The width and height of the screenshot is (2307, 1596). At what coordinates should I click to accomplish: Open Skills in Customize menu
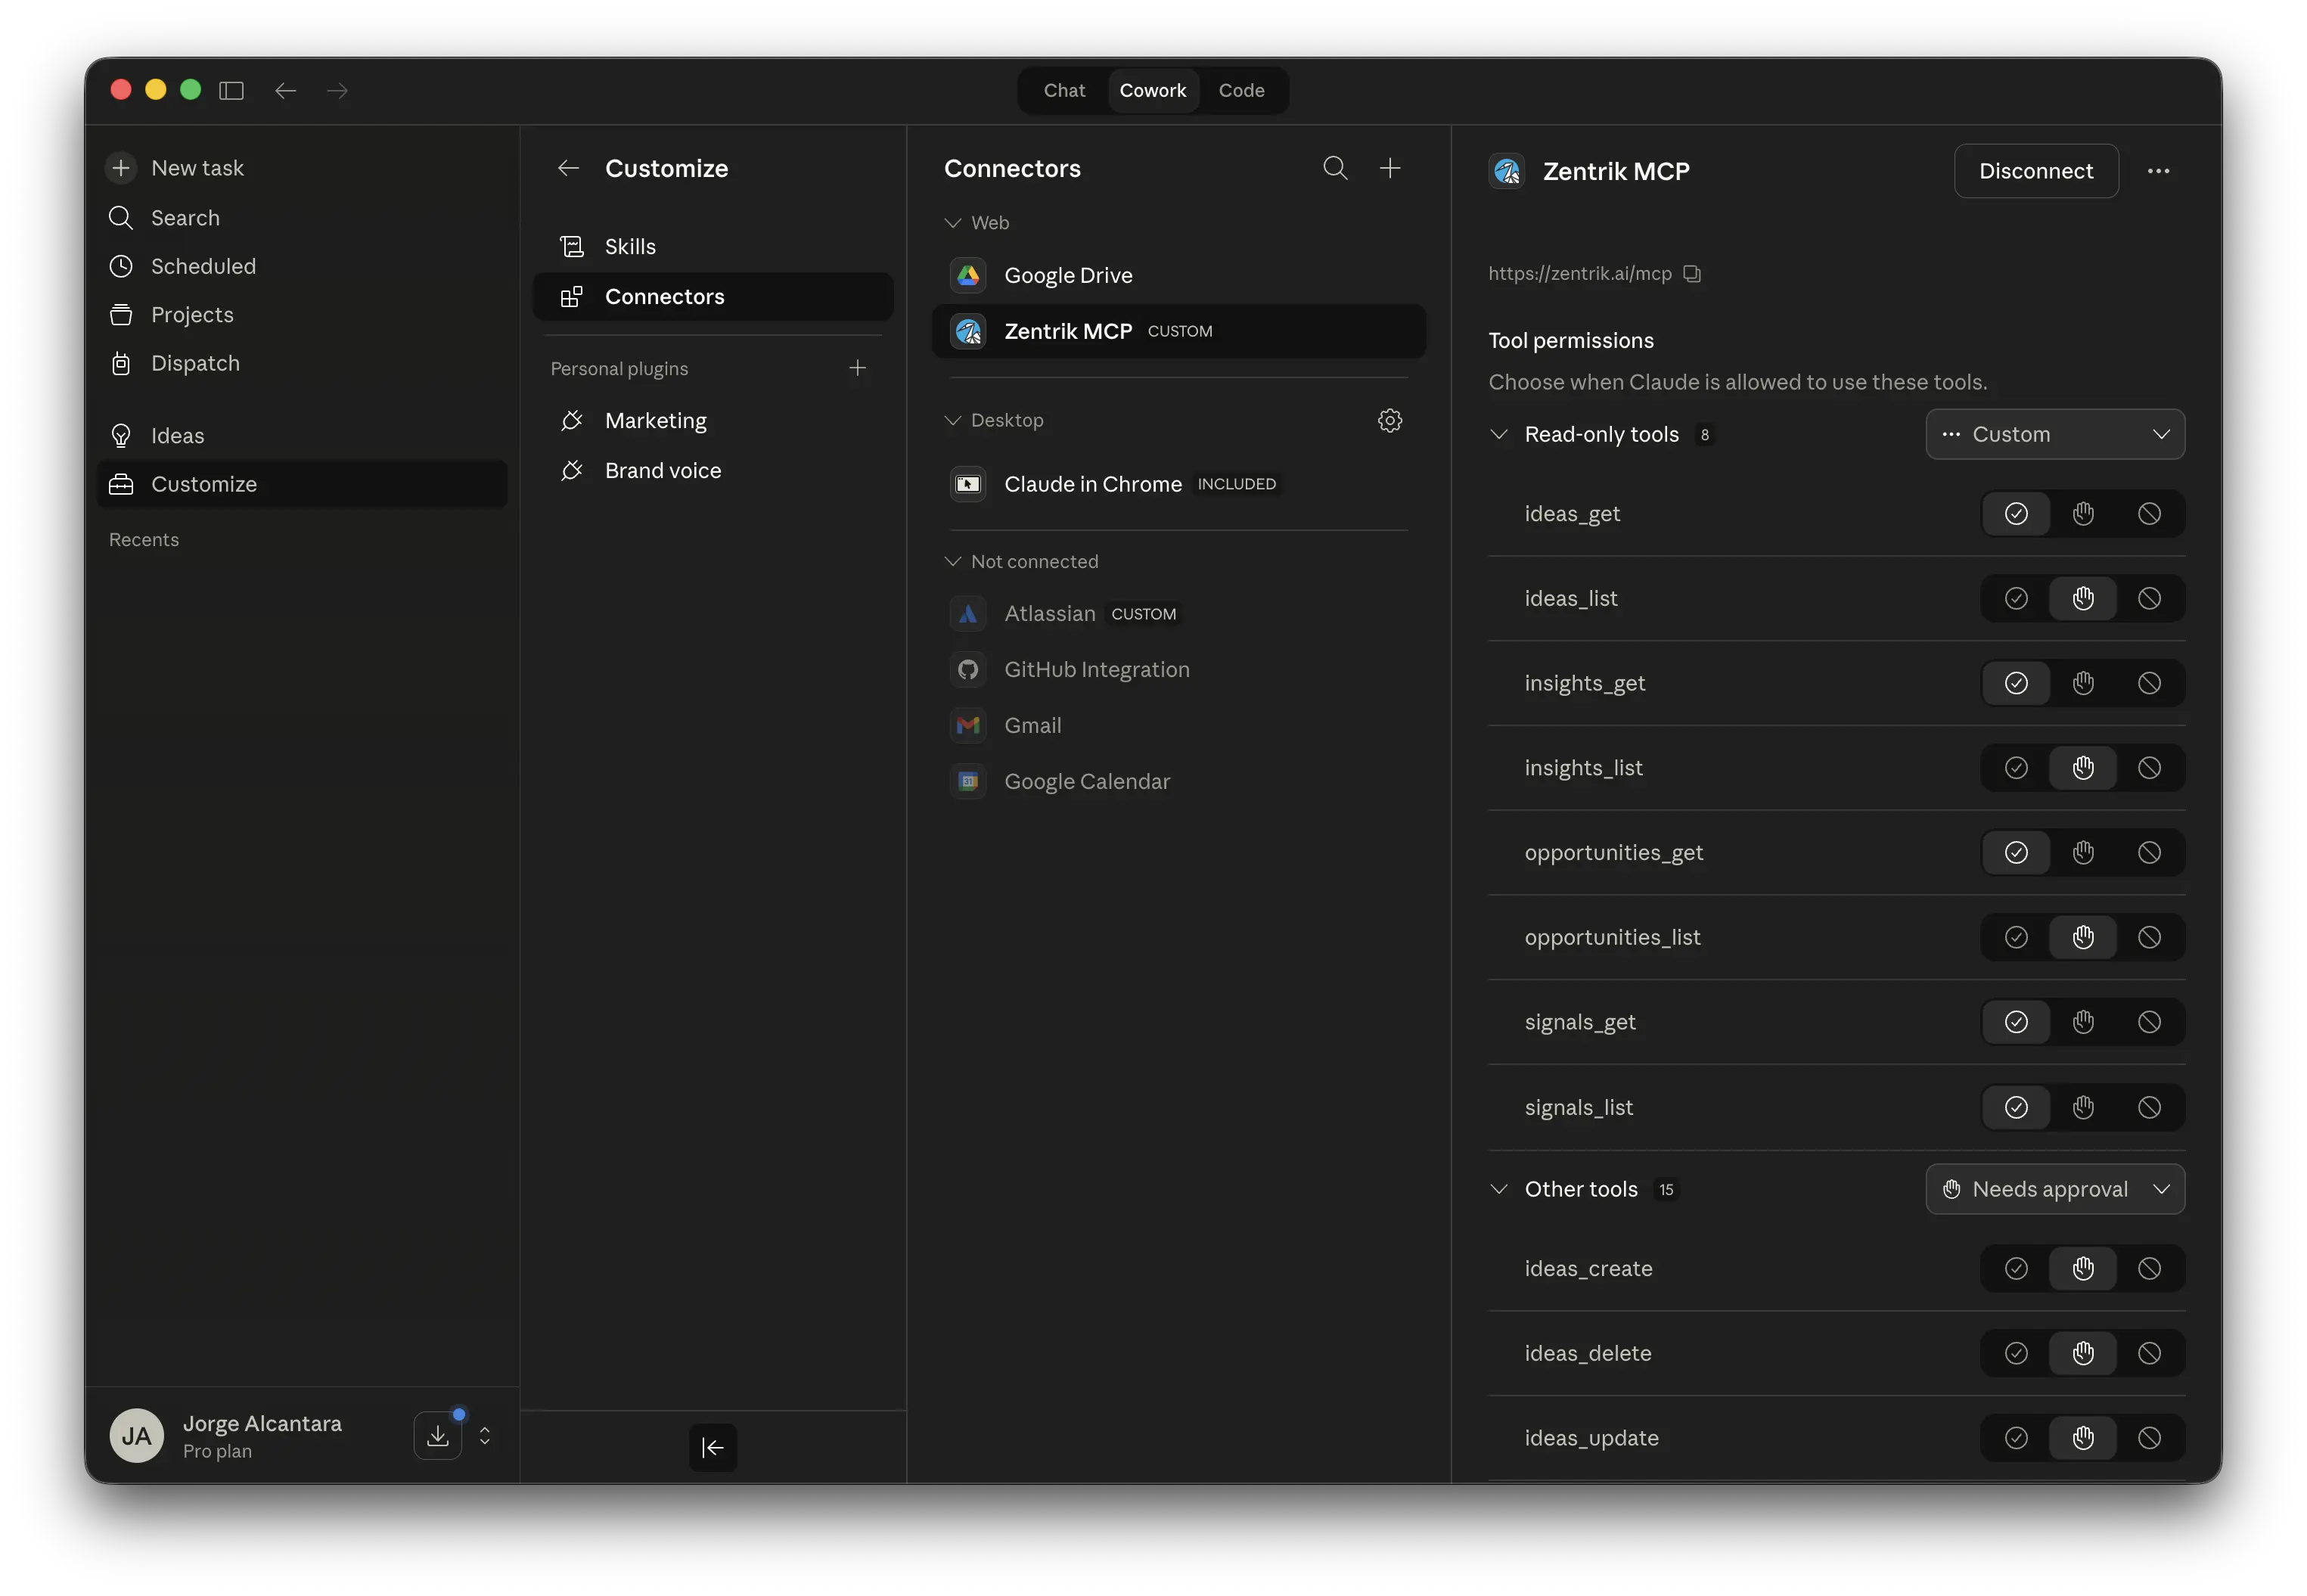coord(630,247)
